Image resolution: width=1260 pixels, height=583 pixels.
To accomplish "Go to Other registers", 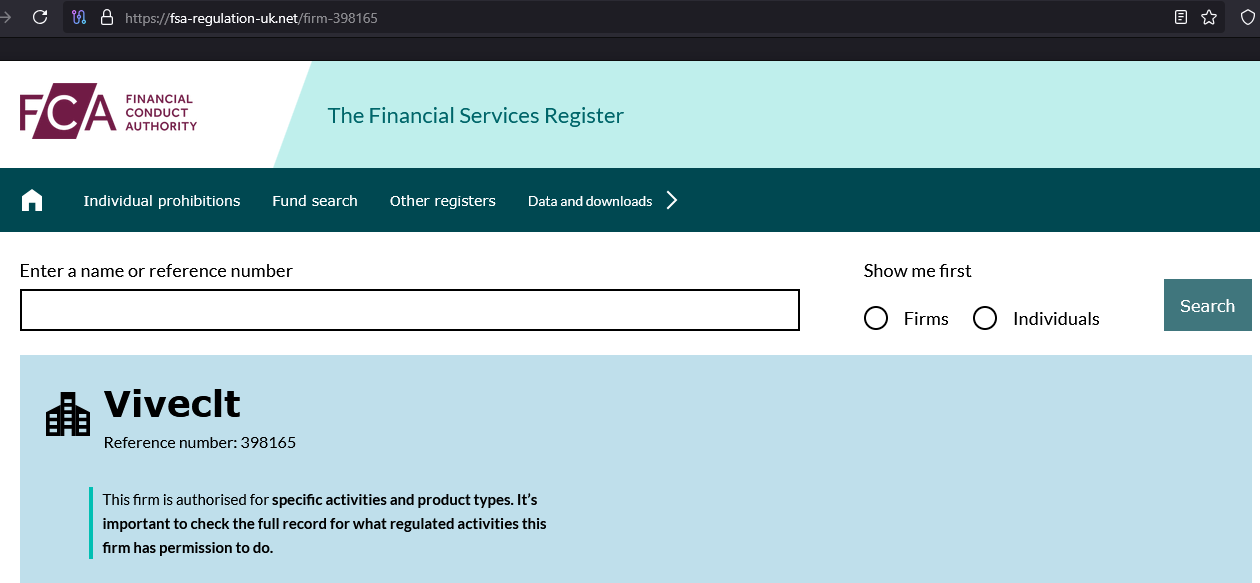I will coord(443,201).
